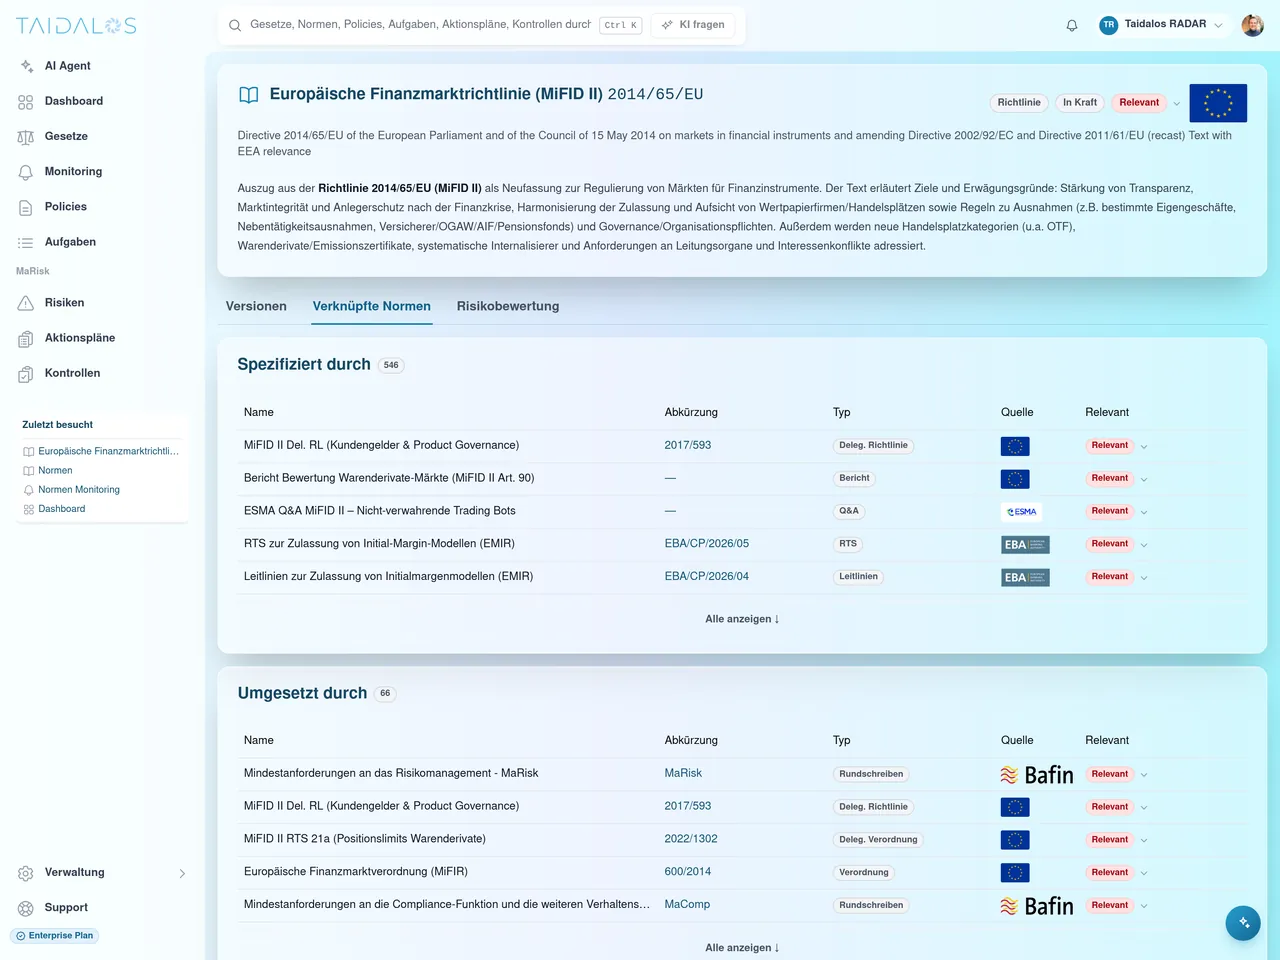Open relevance dropdown for RTS Initial-Margin-Modellen row
This screenshot has width=1280, height=960.
(1144, 545)
